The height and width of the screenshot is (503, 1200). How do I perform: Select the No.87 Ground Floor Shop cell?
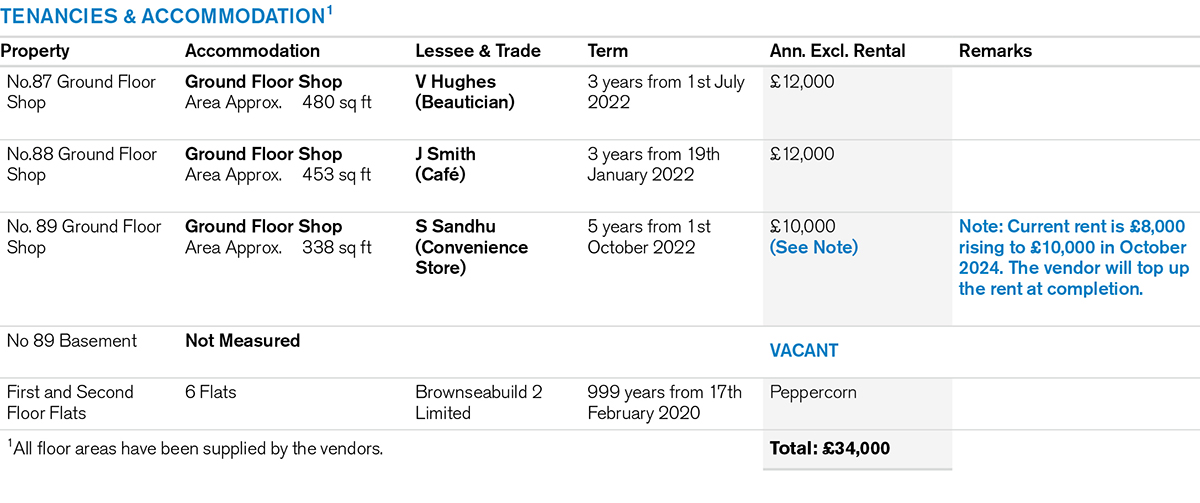pos(81,92)
